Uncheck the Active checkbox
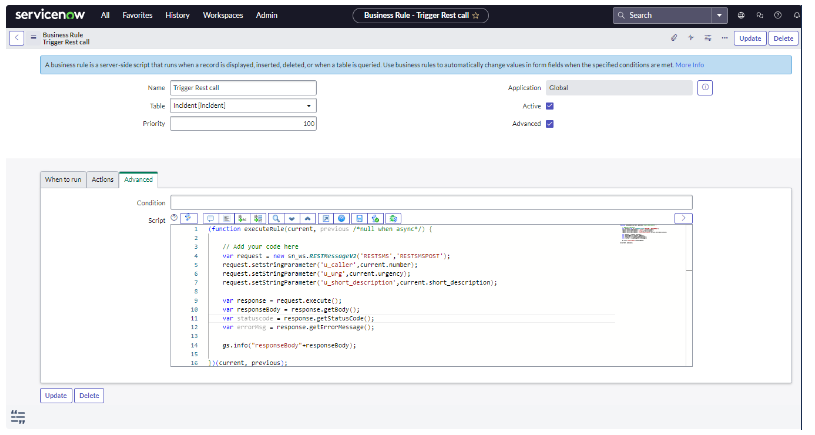 pyautogui.click(x=550, y=106)
